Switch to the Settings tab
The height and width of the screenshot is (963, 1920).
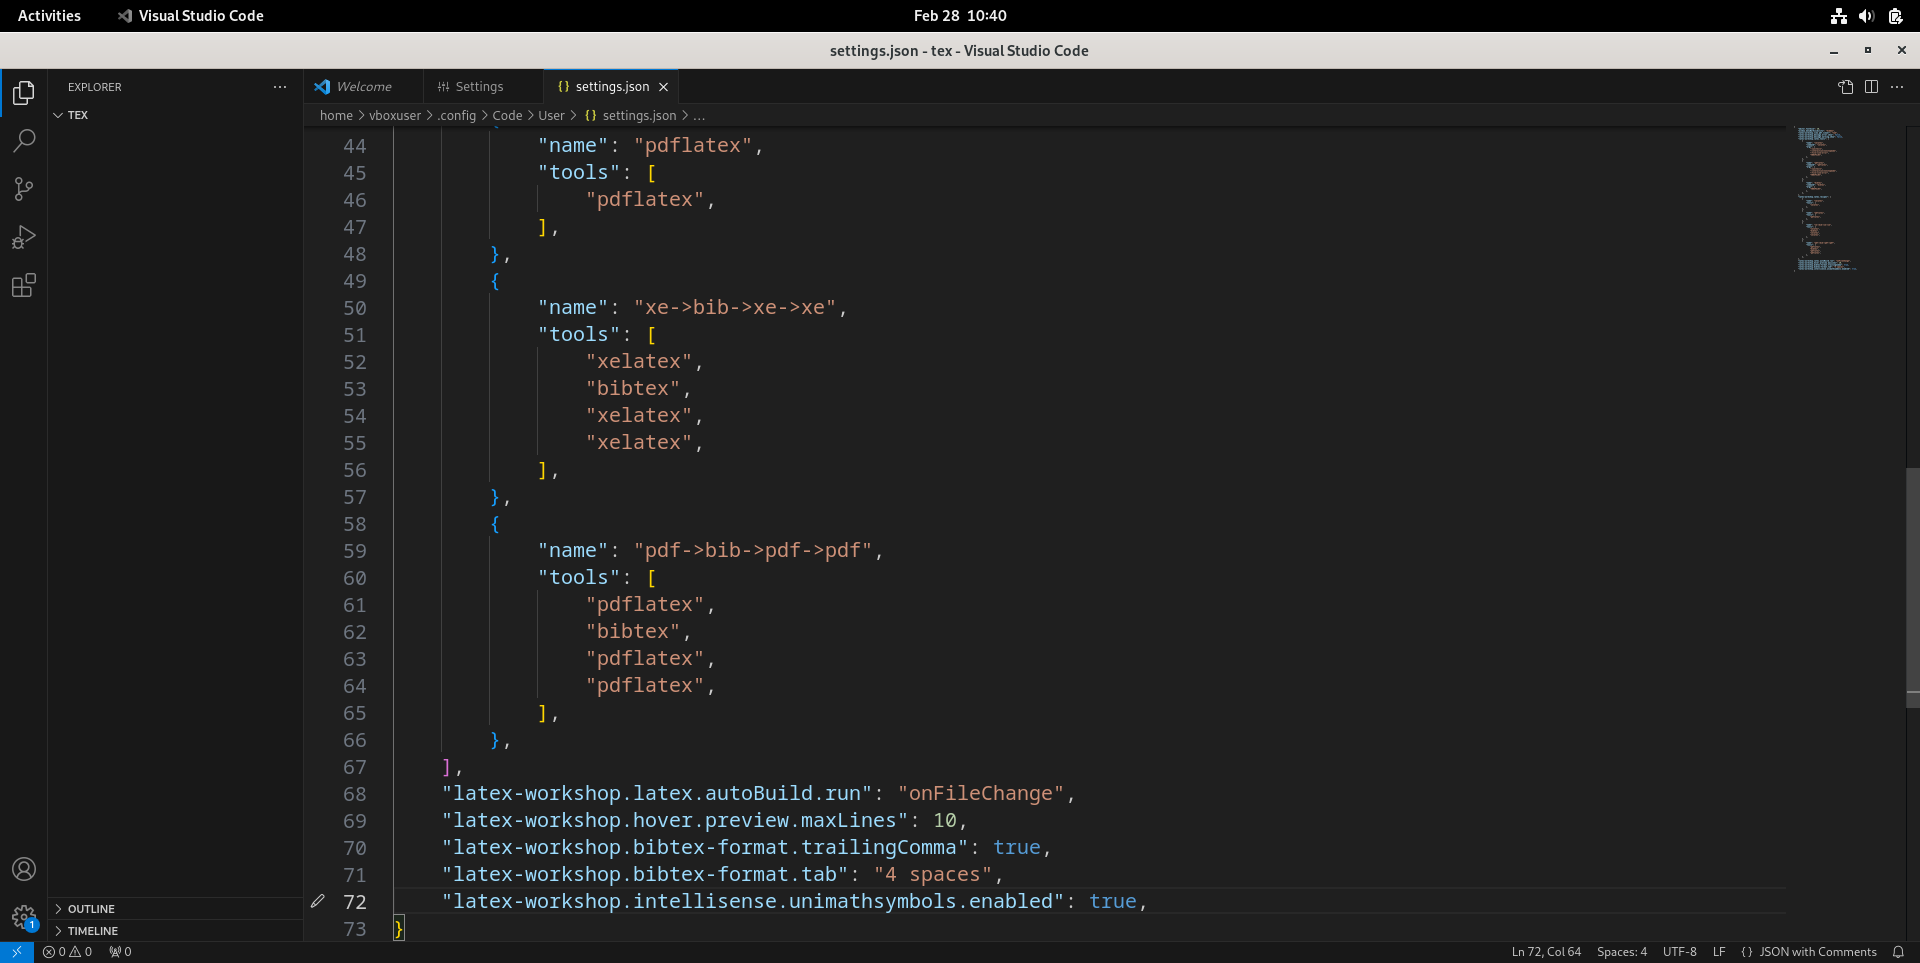(x=483, y=87)
